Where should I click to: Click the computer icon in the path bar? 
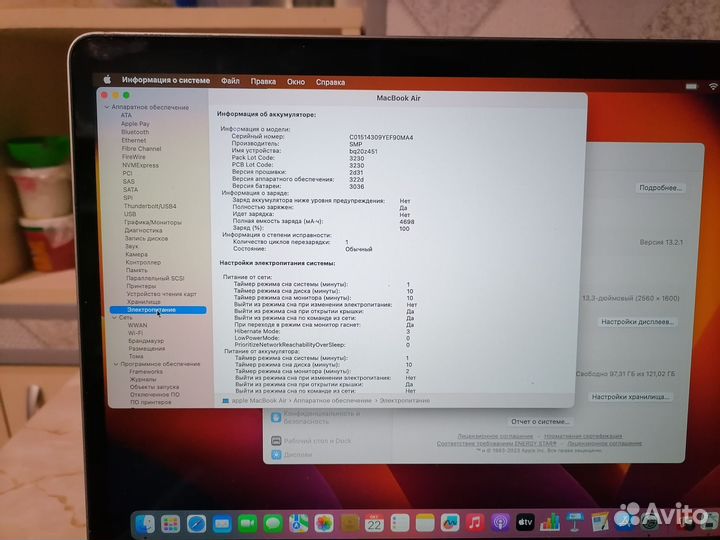coord(225,401)
